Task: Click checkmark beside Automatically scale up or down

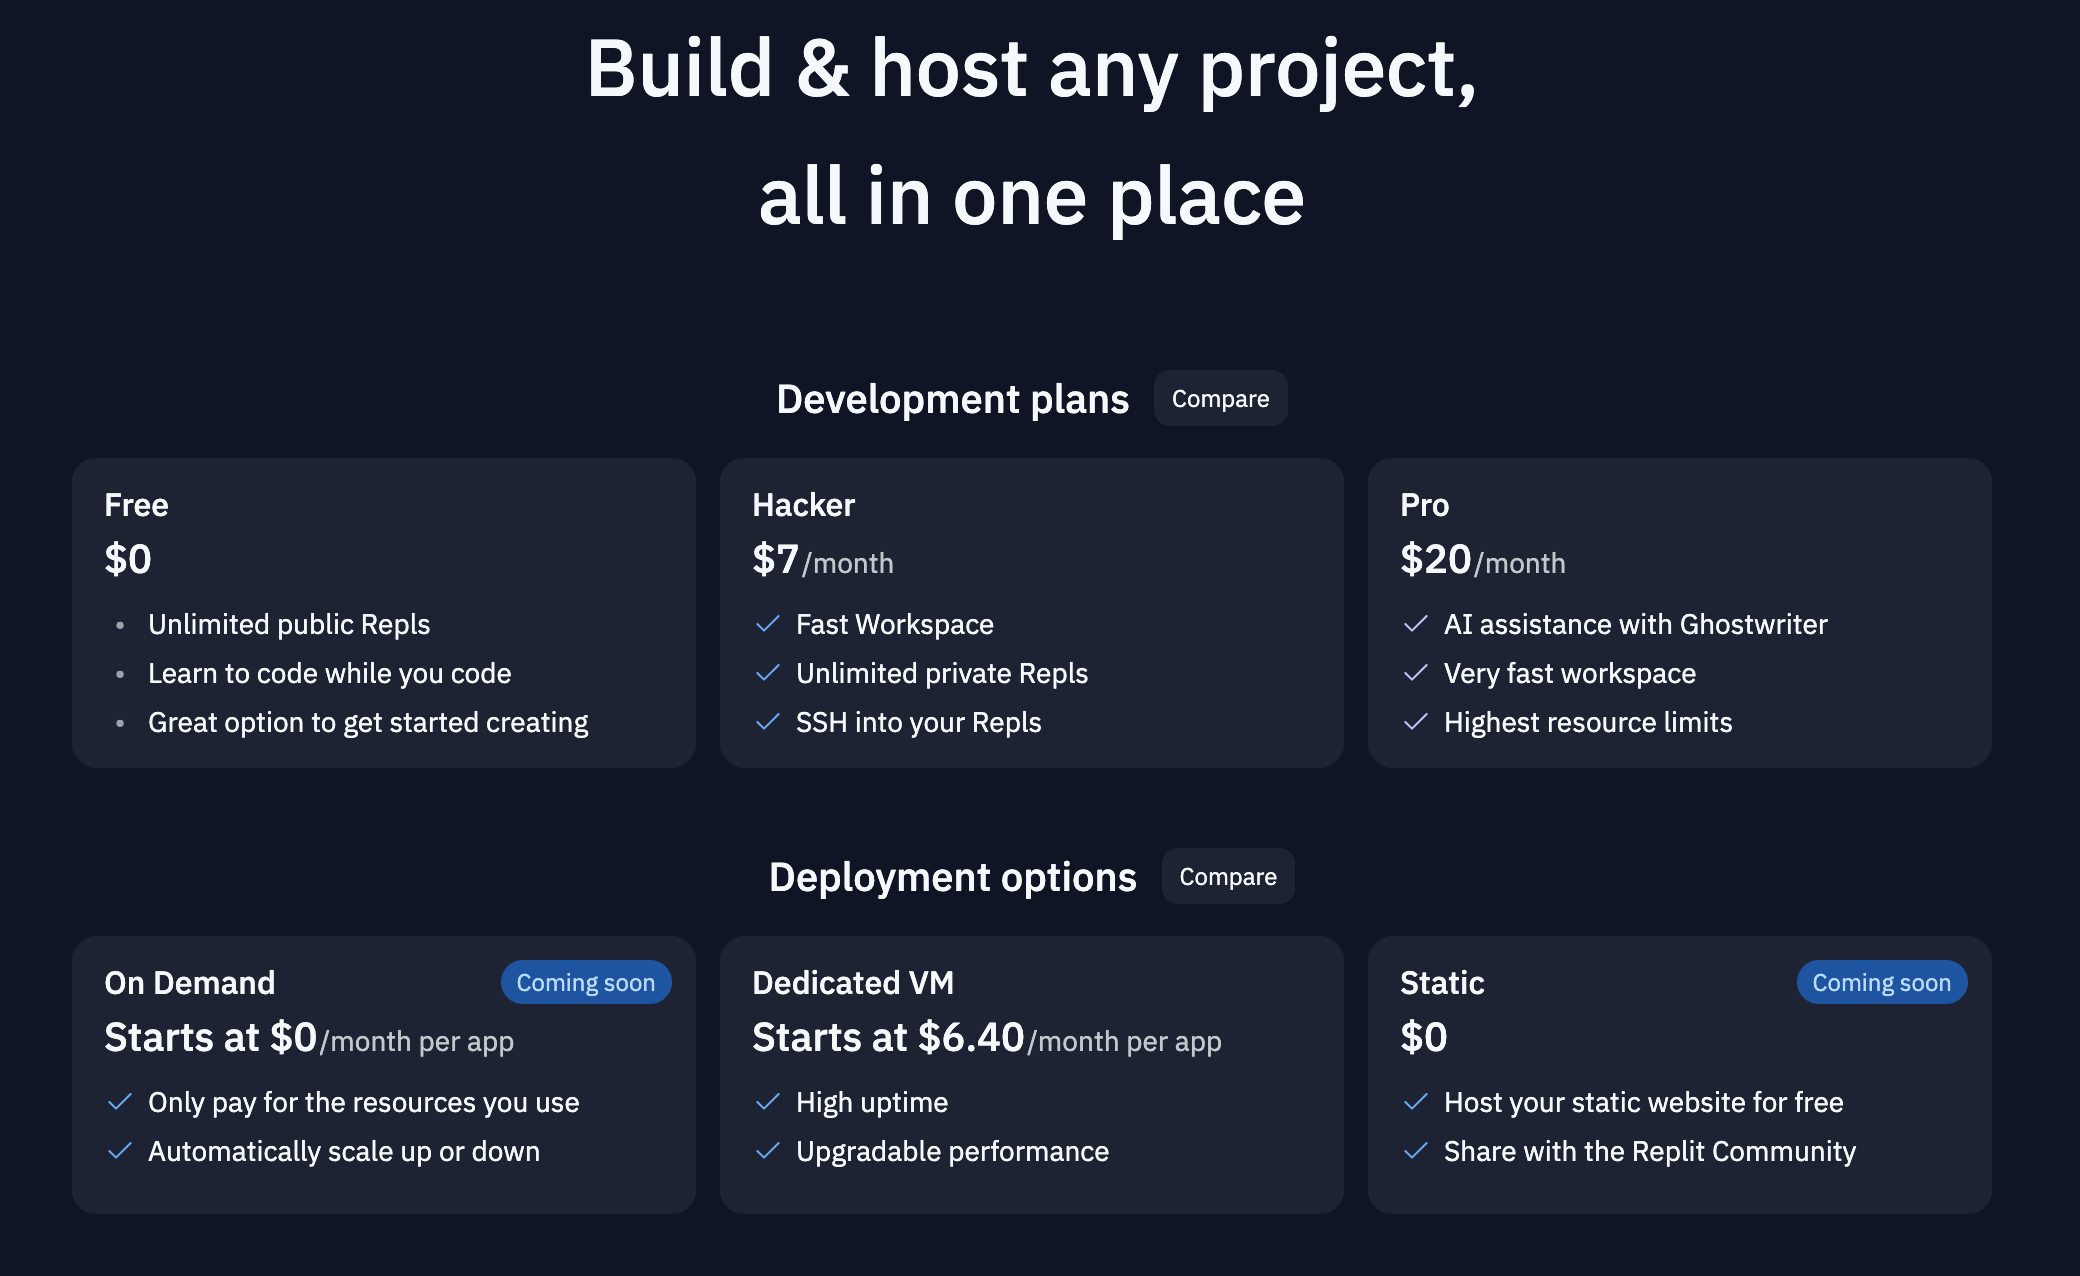Action: (x=119, y=1151)
